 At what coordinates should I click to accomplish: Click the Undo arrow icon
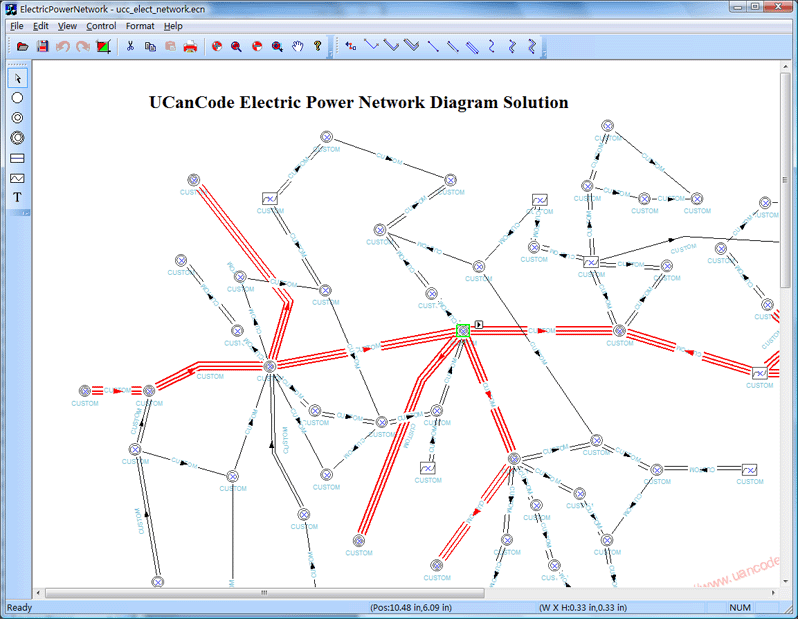coord(63,47)
